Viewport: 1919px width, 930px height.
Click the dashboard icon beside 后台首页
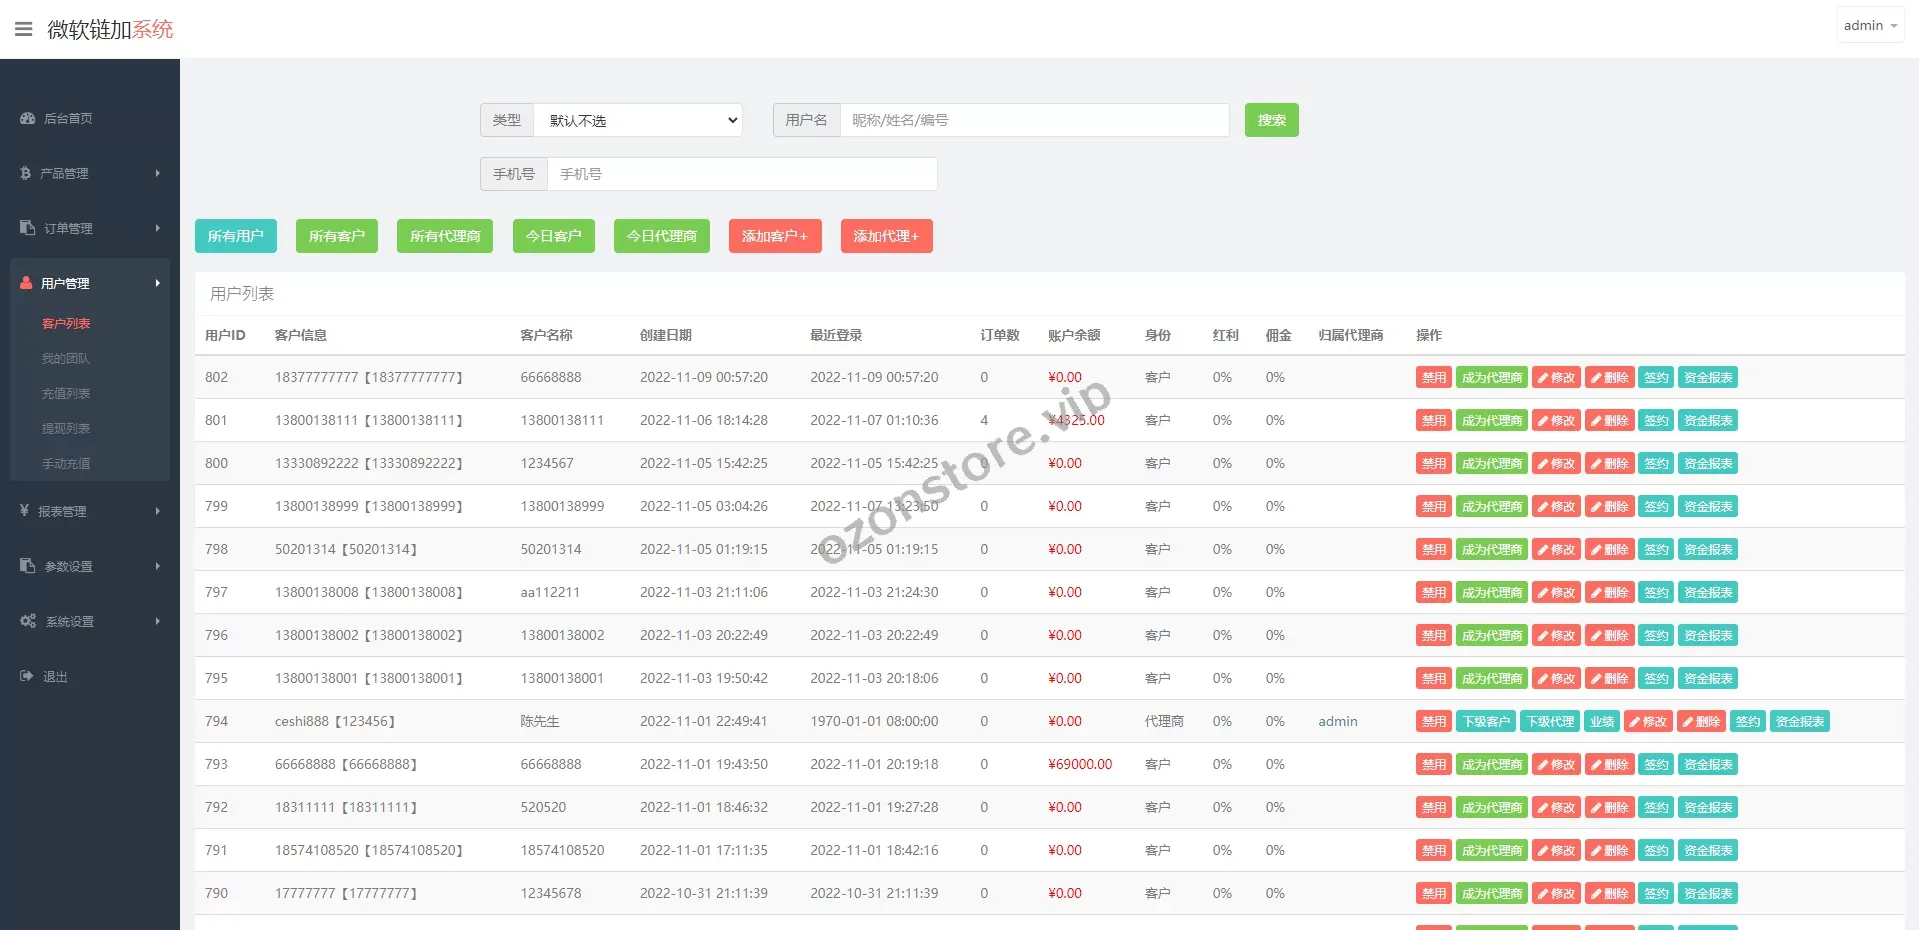[27, 118]
